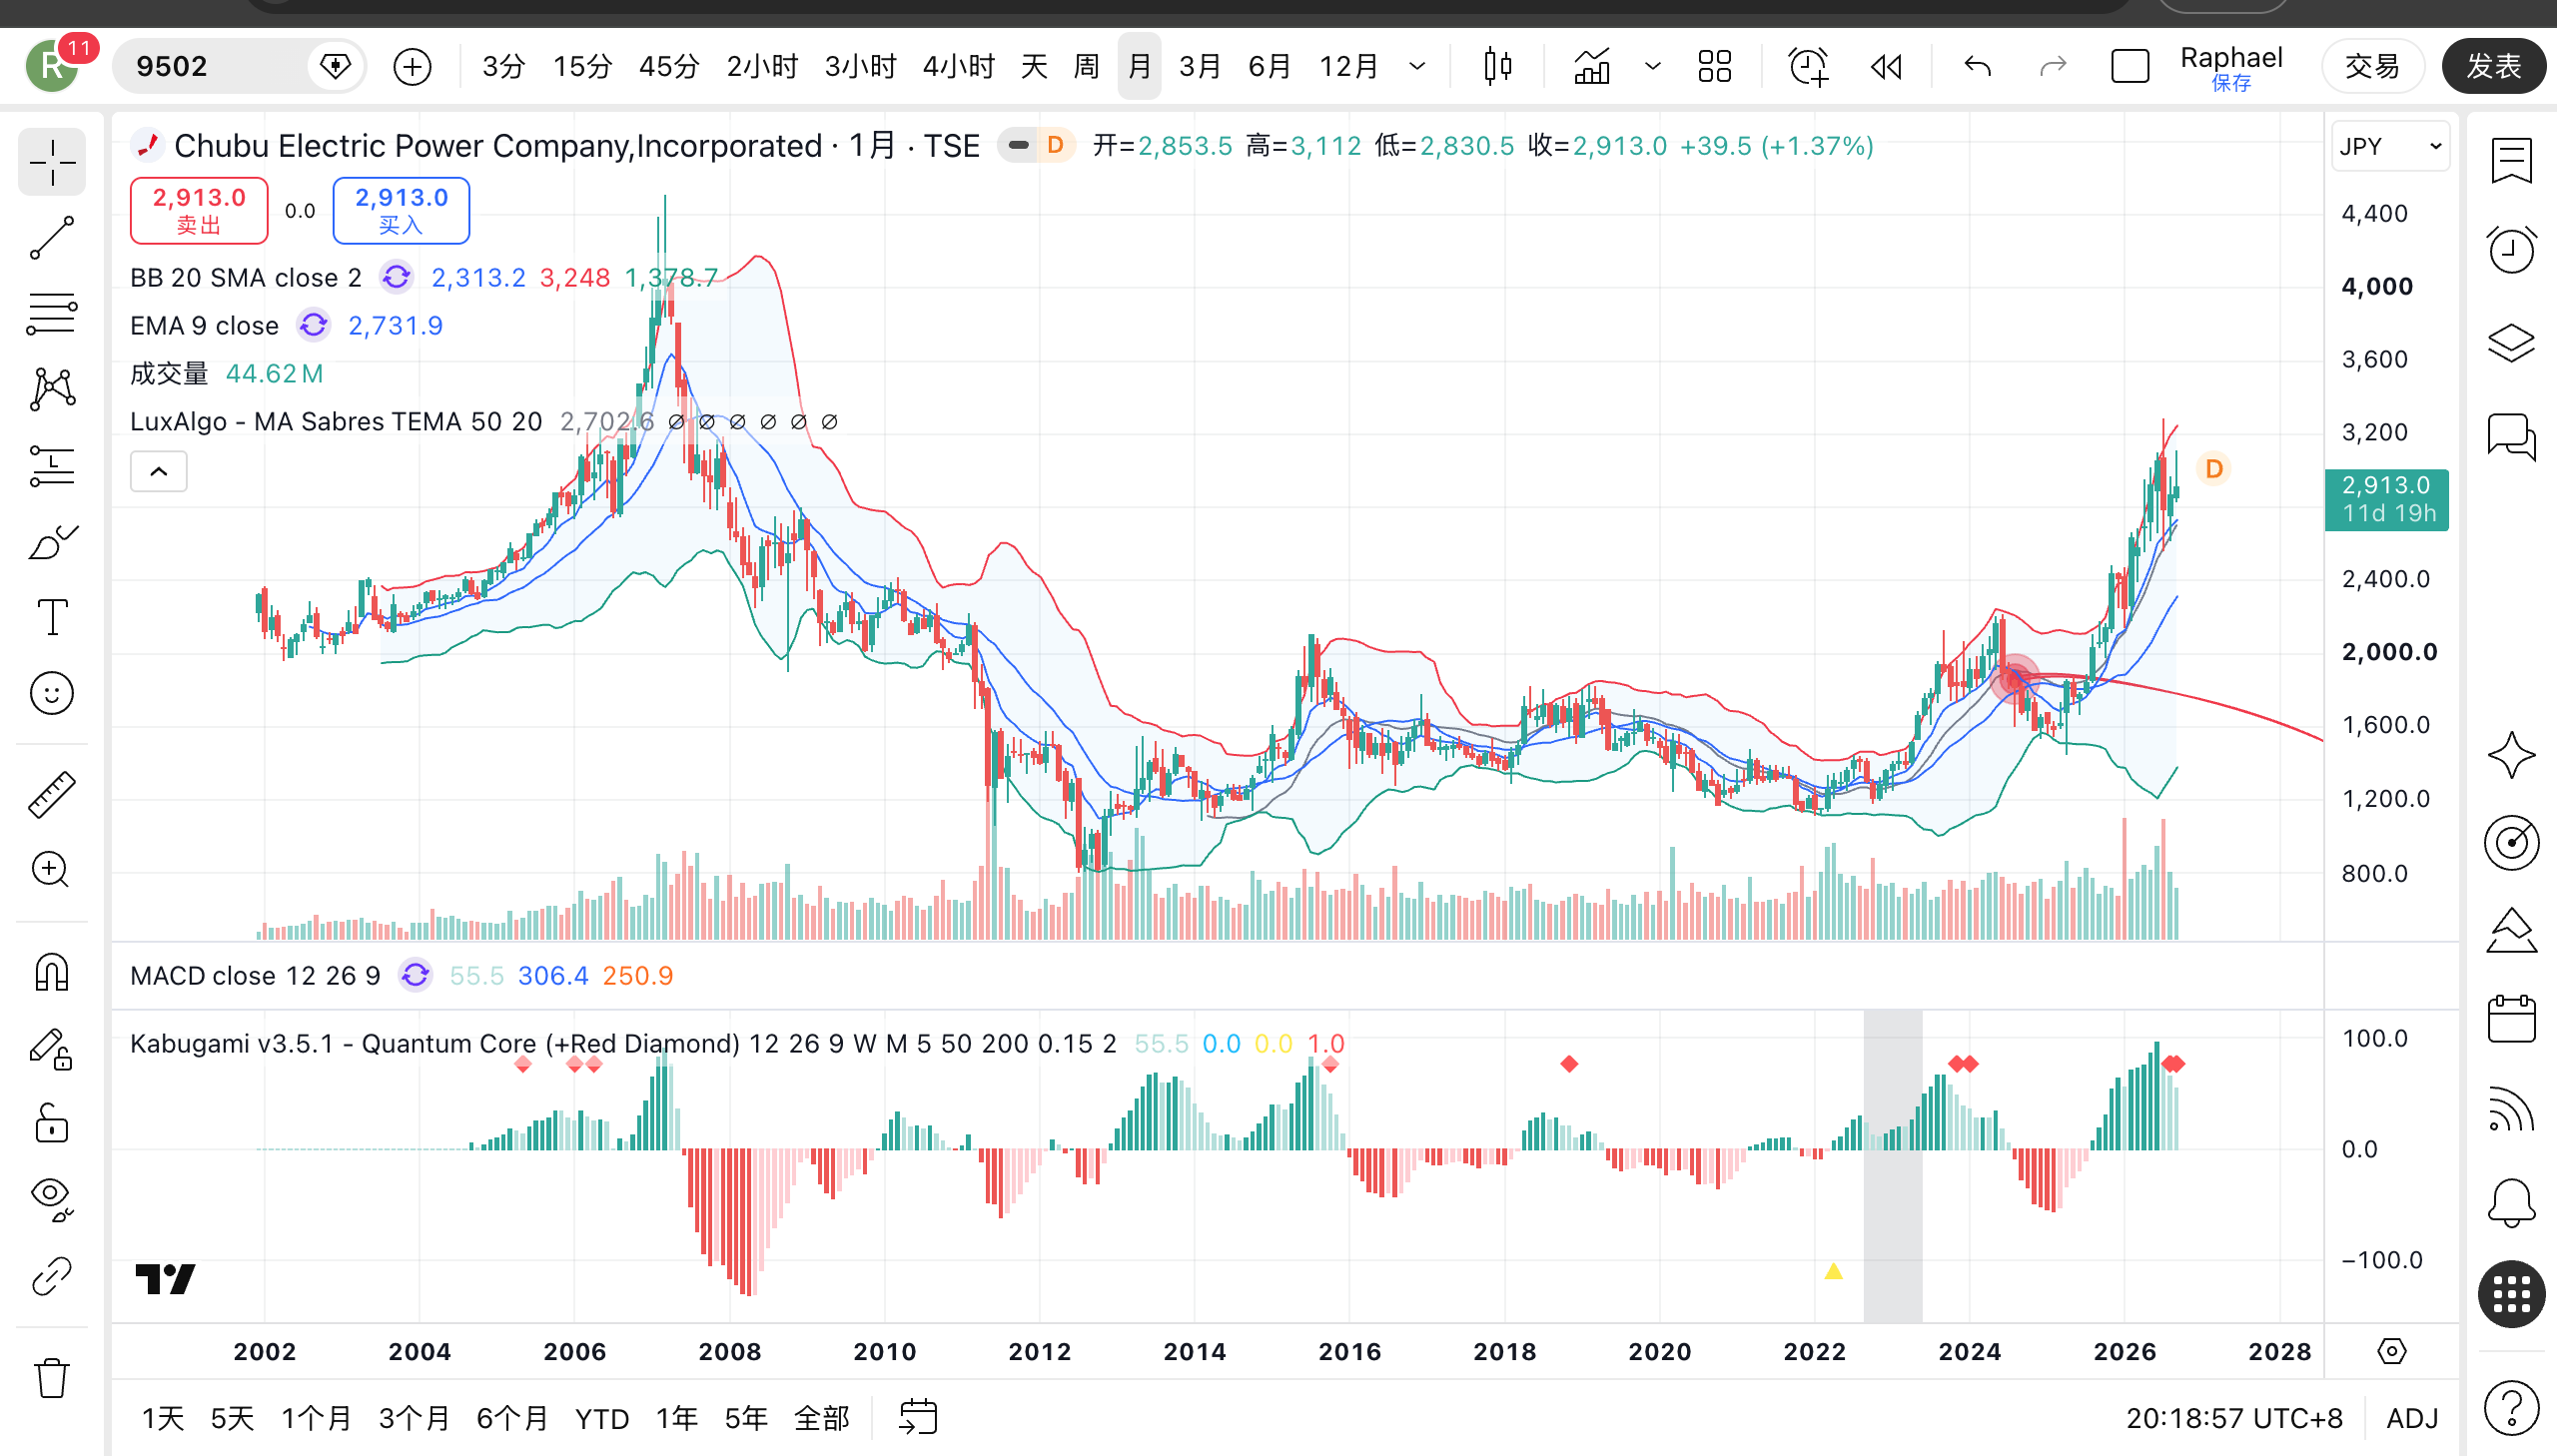This screenshot has height=1456, width=2557.
Task: Open the object tree layers panel
Action: [x=2511, y=343]
